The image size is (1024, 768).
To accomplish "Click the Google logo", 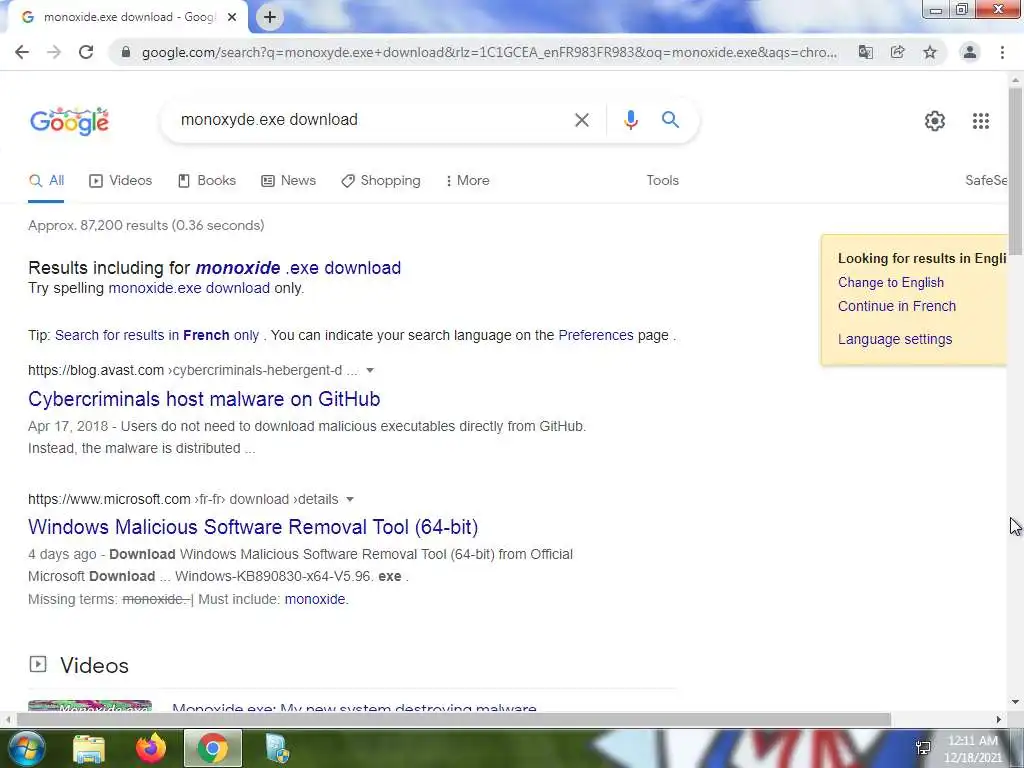I will pos(70,121).
